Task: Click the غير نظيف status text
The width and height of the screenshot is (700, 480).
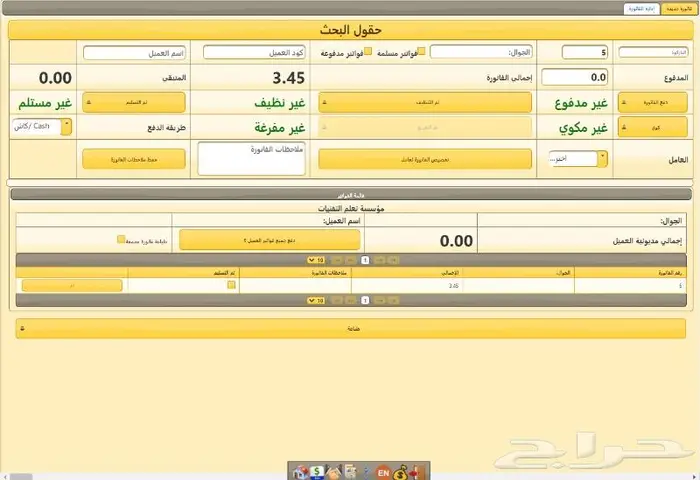Action: [x=280, y=103]
